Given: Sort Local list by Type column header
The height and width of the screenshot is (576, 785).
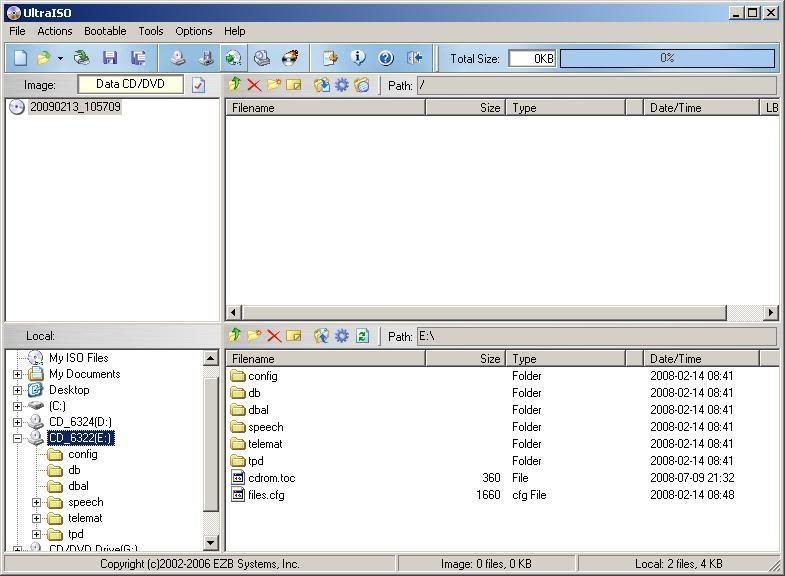Looking at the screenshot, I should click(x=566, y=358).
